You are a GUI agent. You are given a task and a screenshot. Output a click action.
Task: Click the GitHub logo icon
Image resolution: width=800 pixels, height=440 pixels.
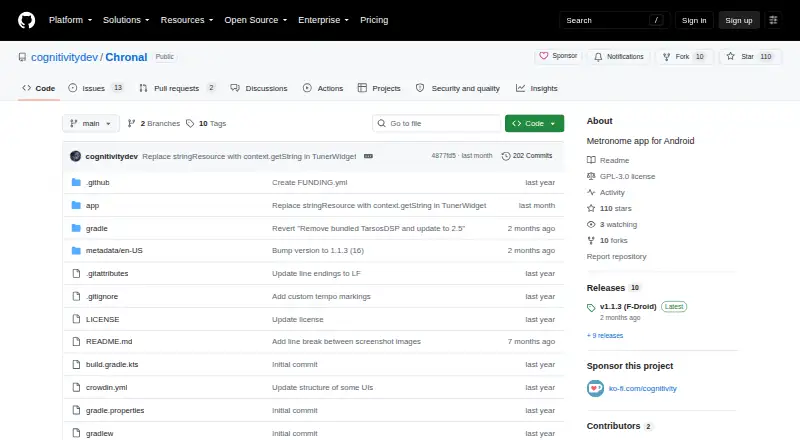pos(27,20)
